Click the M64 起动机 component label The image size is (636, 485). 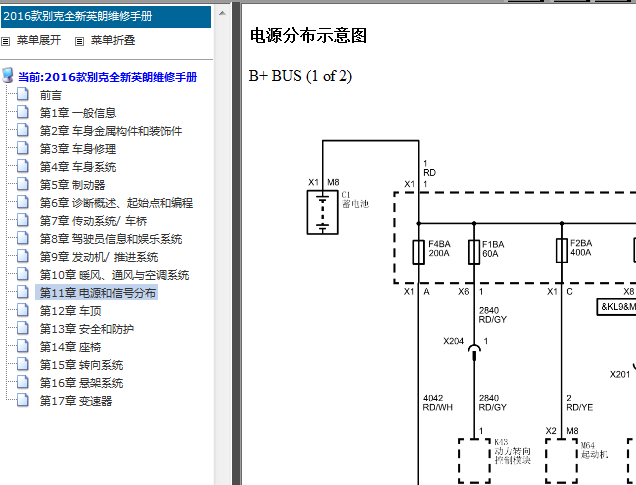pyautogui.click(x=594, y=450)
